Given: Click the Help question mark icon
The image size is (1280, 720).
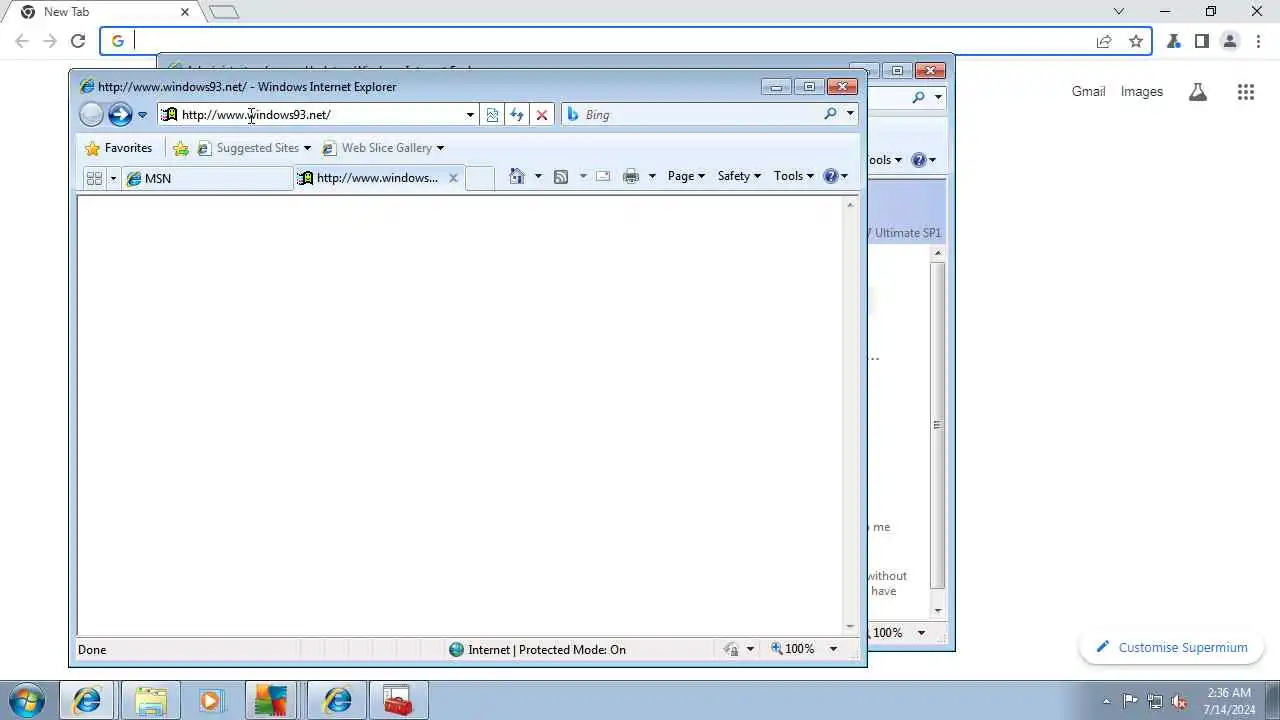Looking at the screenshot, I should point(830,176).
